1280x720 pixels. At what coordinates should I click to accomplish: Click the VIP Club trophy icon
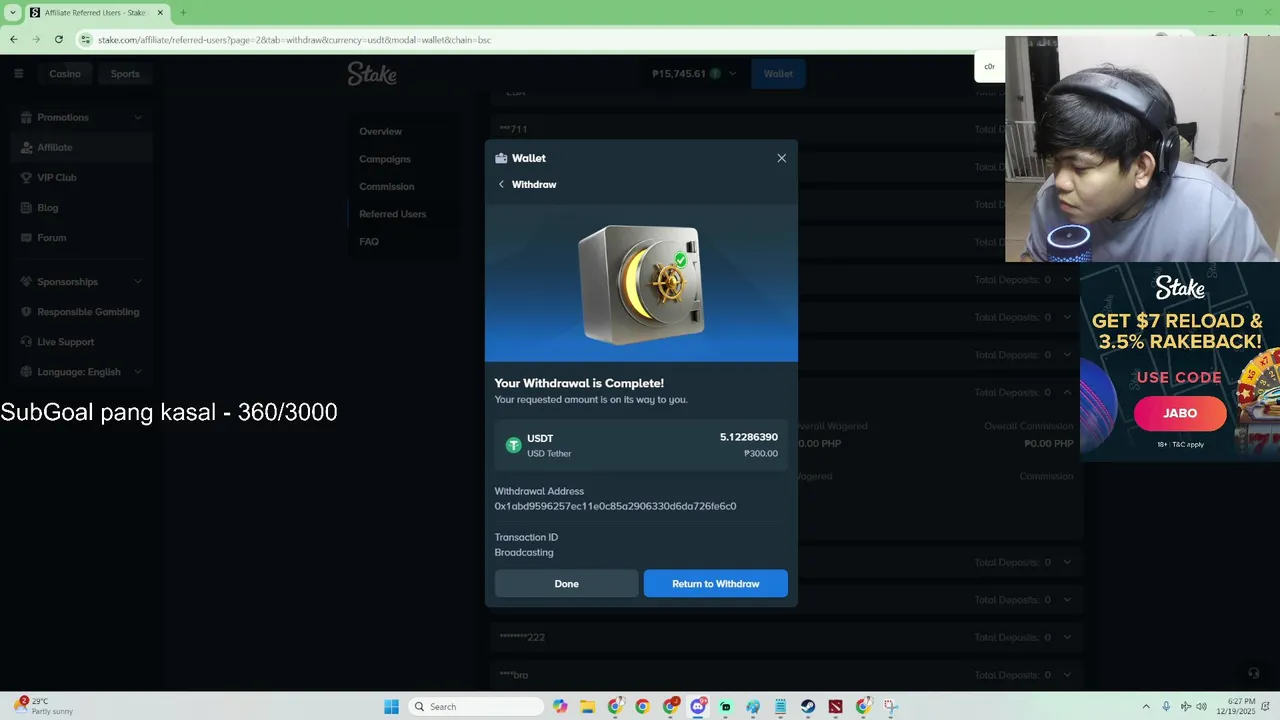coord(28,177)
